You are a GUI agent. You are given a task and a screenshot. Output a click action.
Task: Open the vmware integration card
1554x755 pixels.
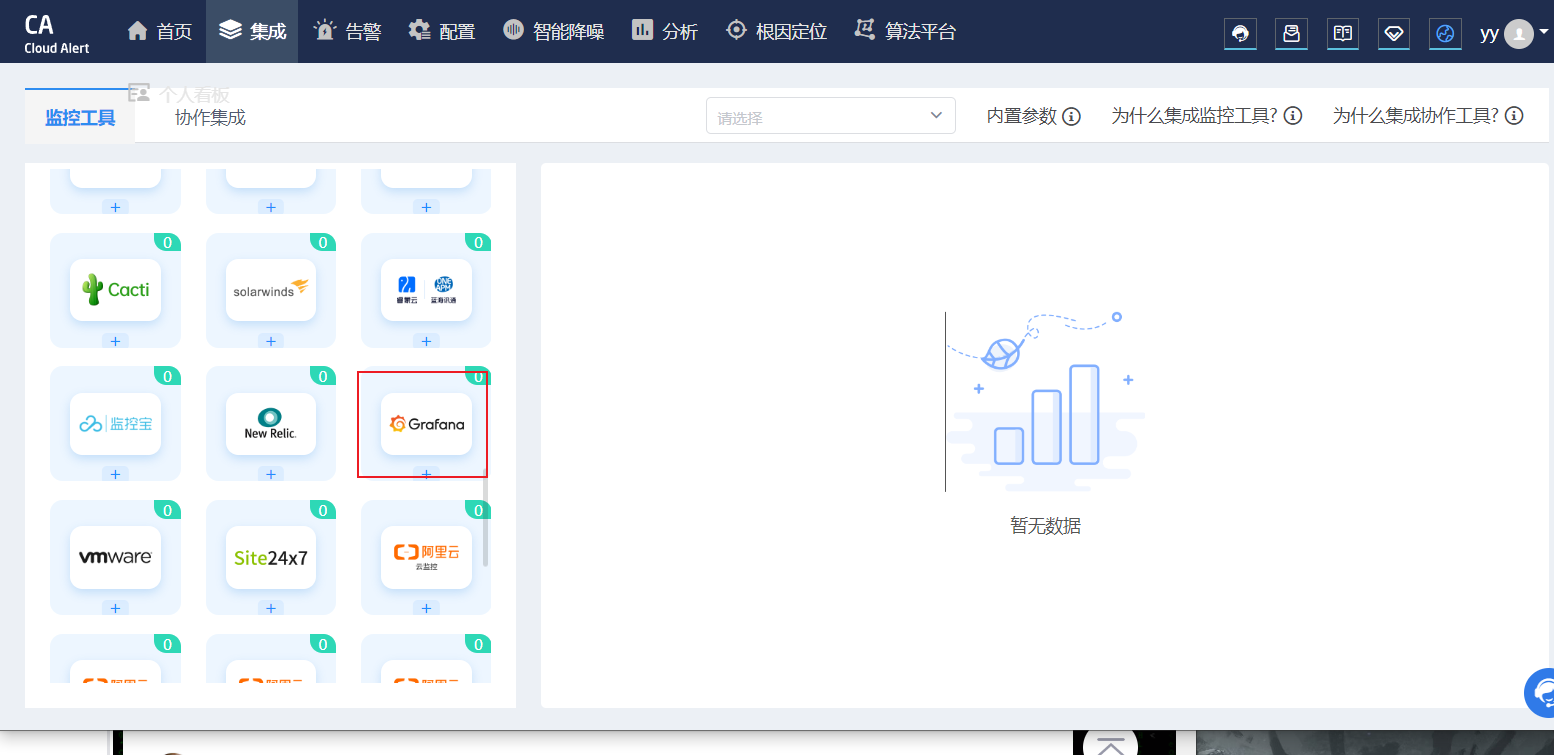click(115, 557)
